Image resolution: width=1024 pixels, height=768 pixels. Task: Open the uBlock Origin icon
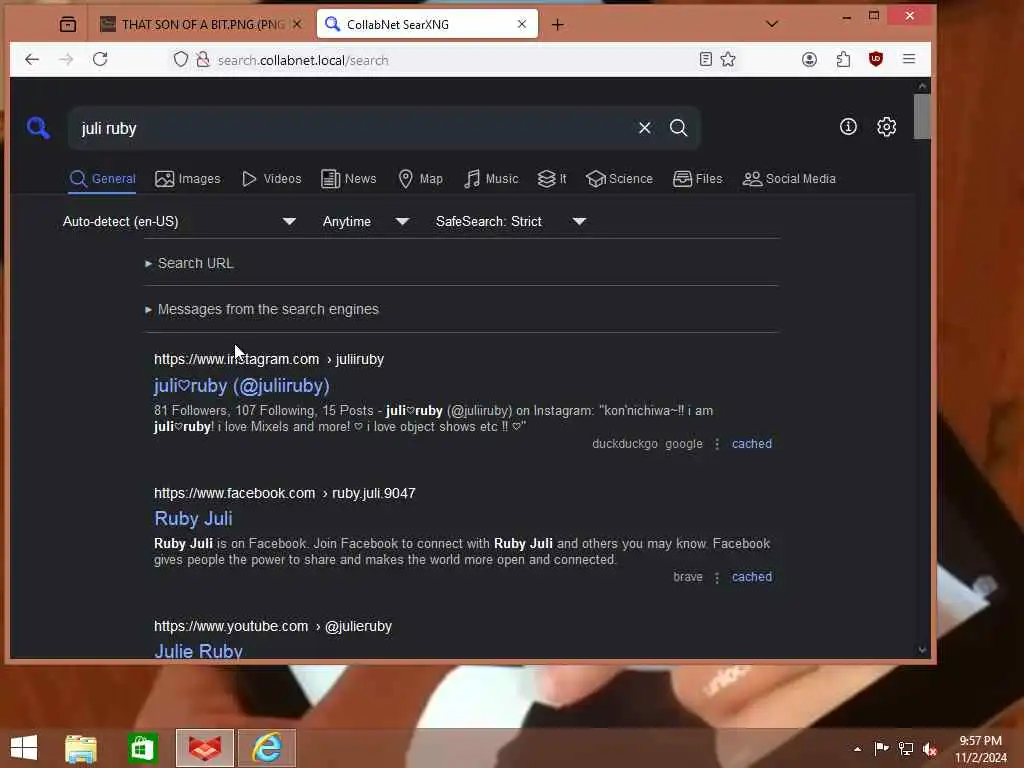[876, 59]
